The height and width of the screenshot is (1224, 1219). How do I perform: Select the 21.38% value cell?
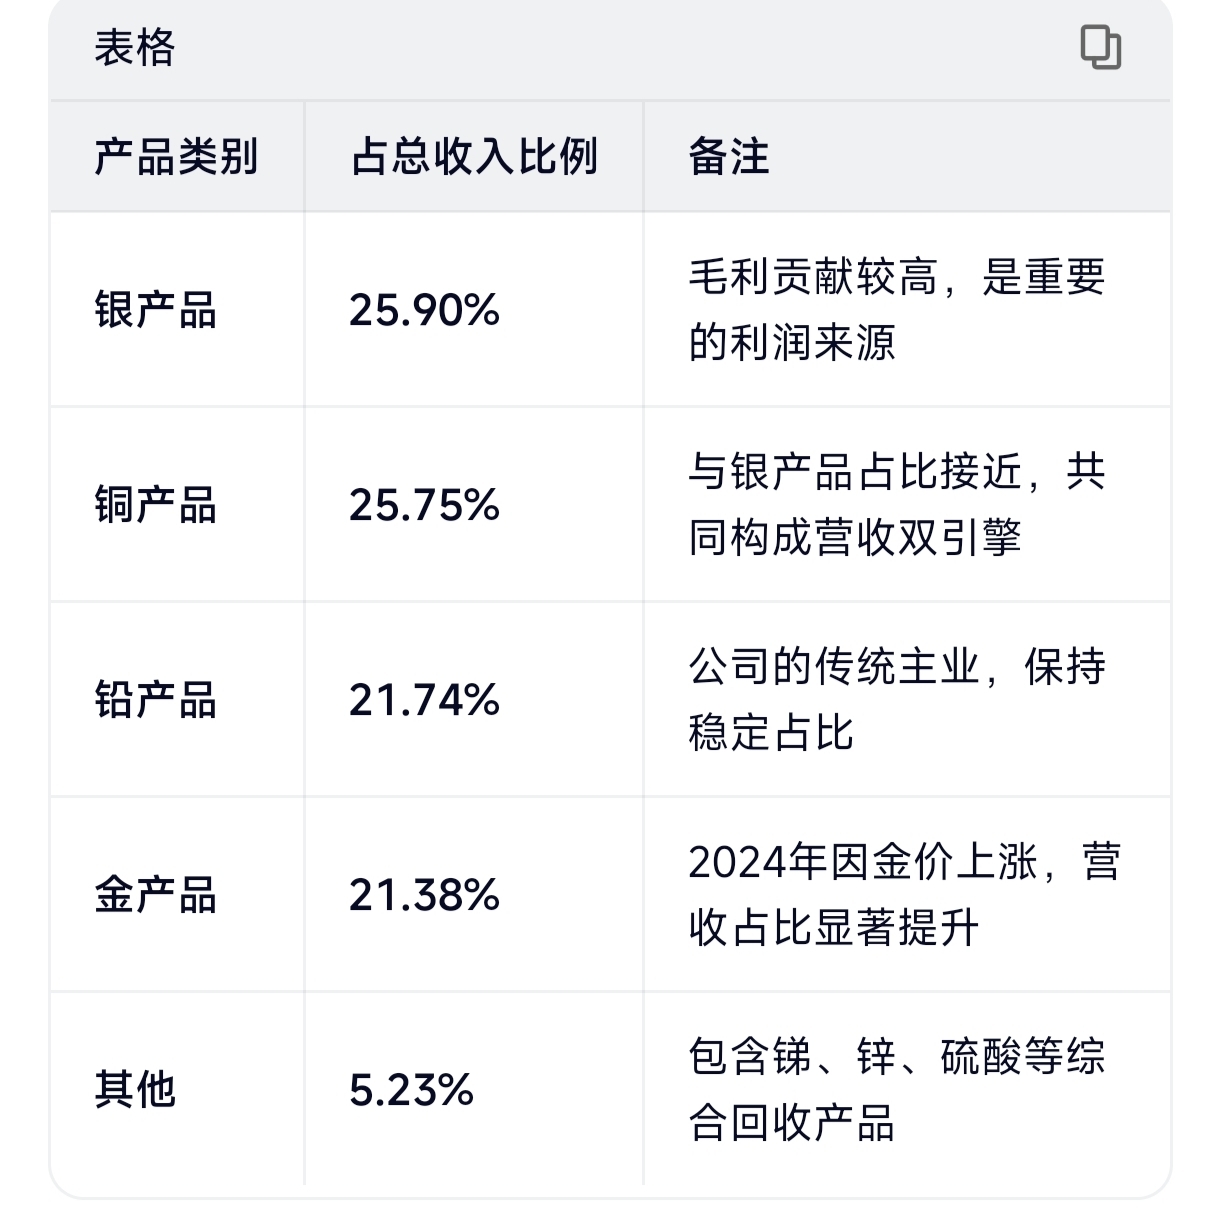click(x=425, y=895)
